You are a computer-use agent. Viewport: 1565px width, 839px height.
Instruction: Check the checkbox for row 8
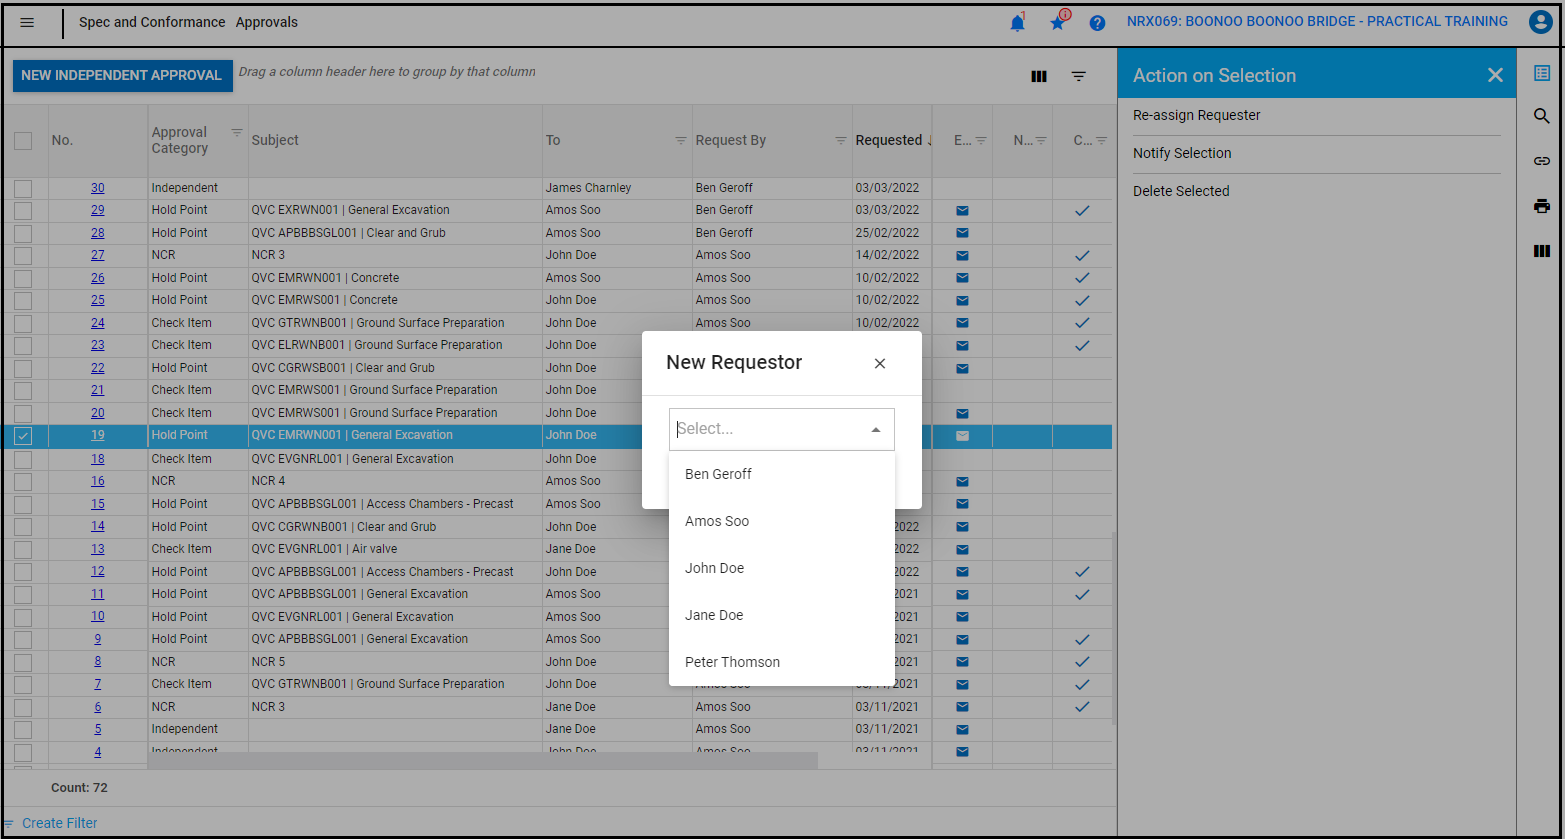[23, 662]
